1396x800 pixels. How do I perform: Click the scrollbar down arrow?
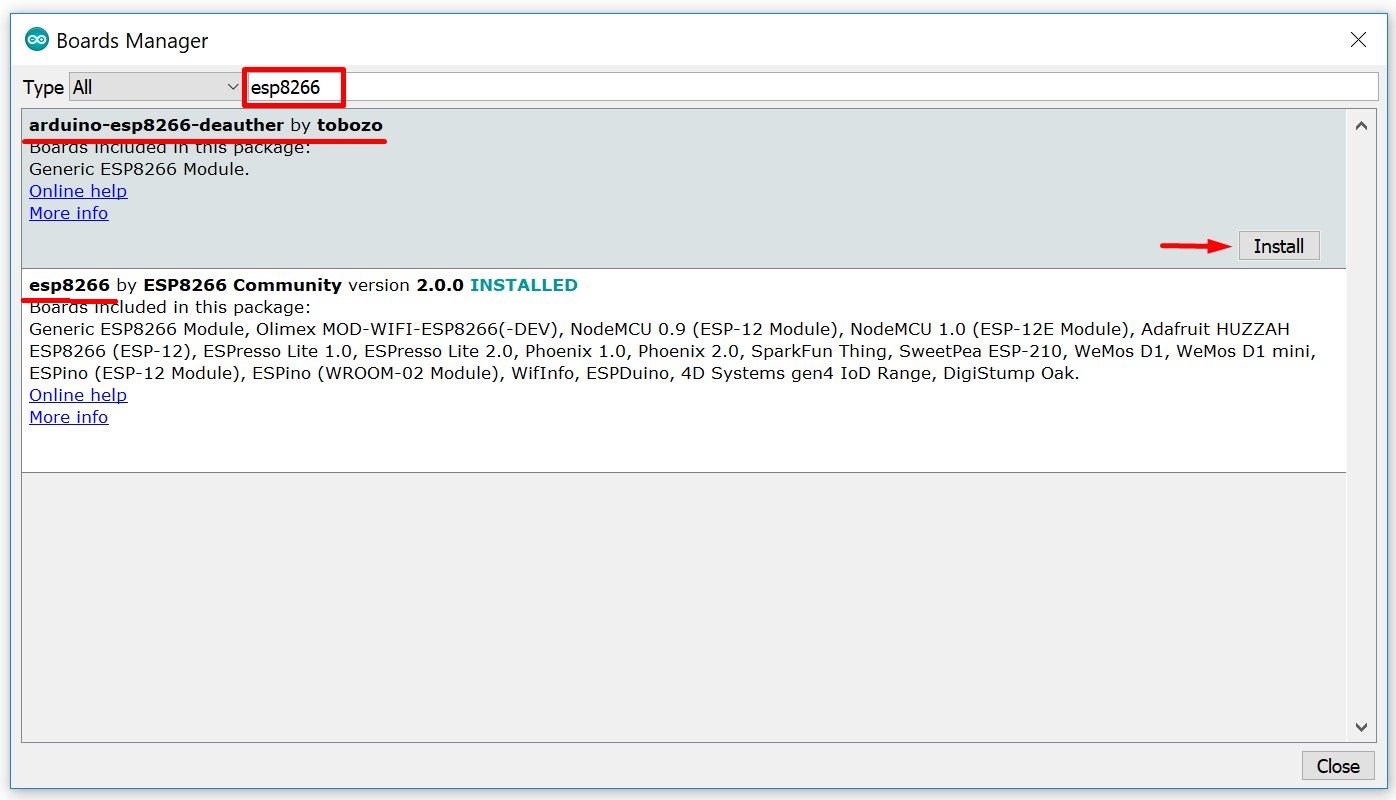click(1360, 727)
